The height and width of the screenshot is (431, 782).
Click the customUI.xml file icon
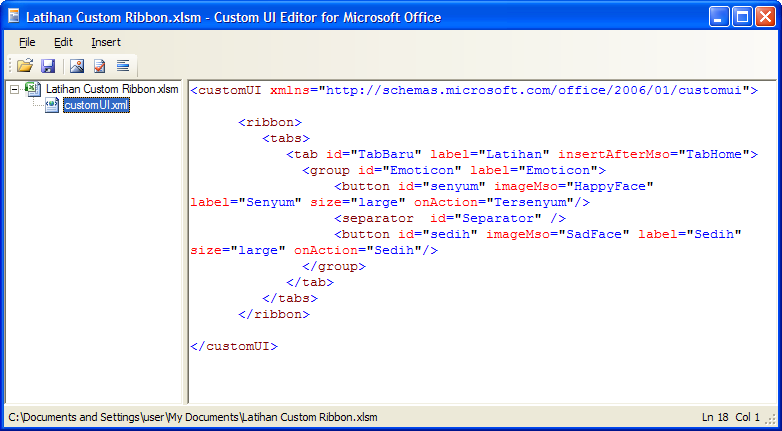pyautogui.click(x=52, y=105)
